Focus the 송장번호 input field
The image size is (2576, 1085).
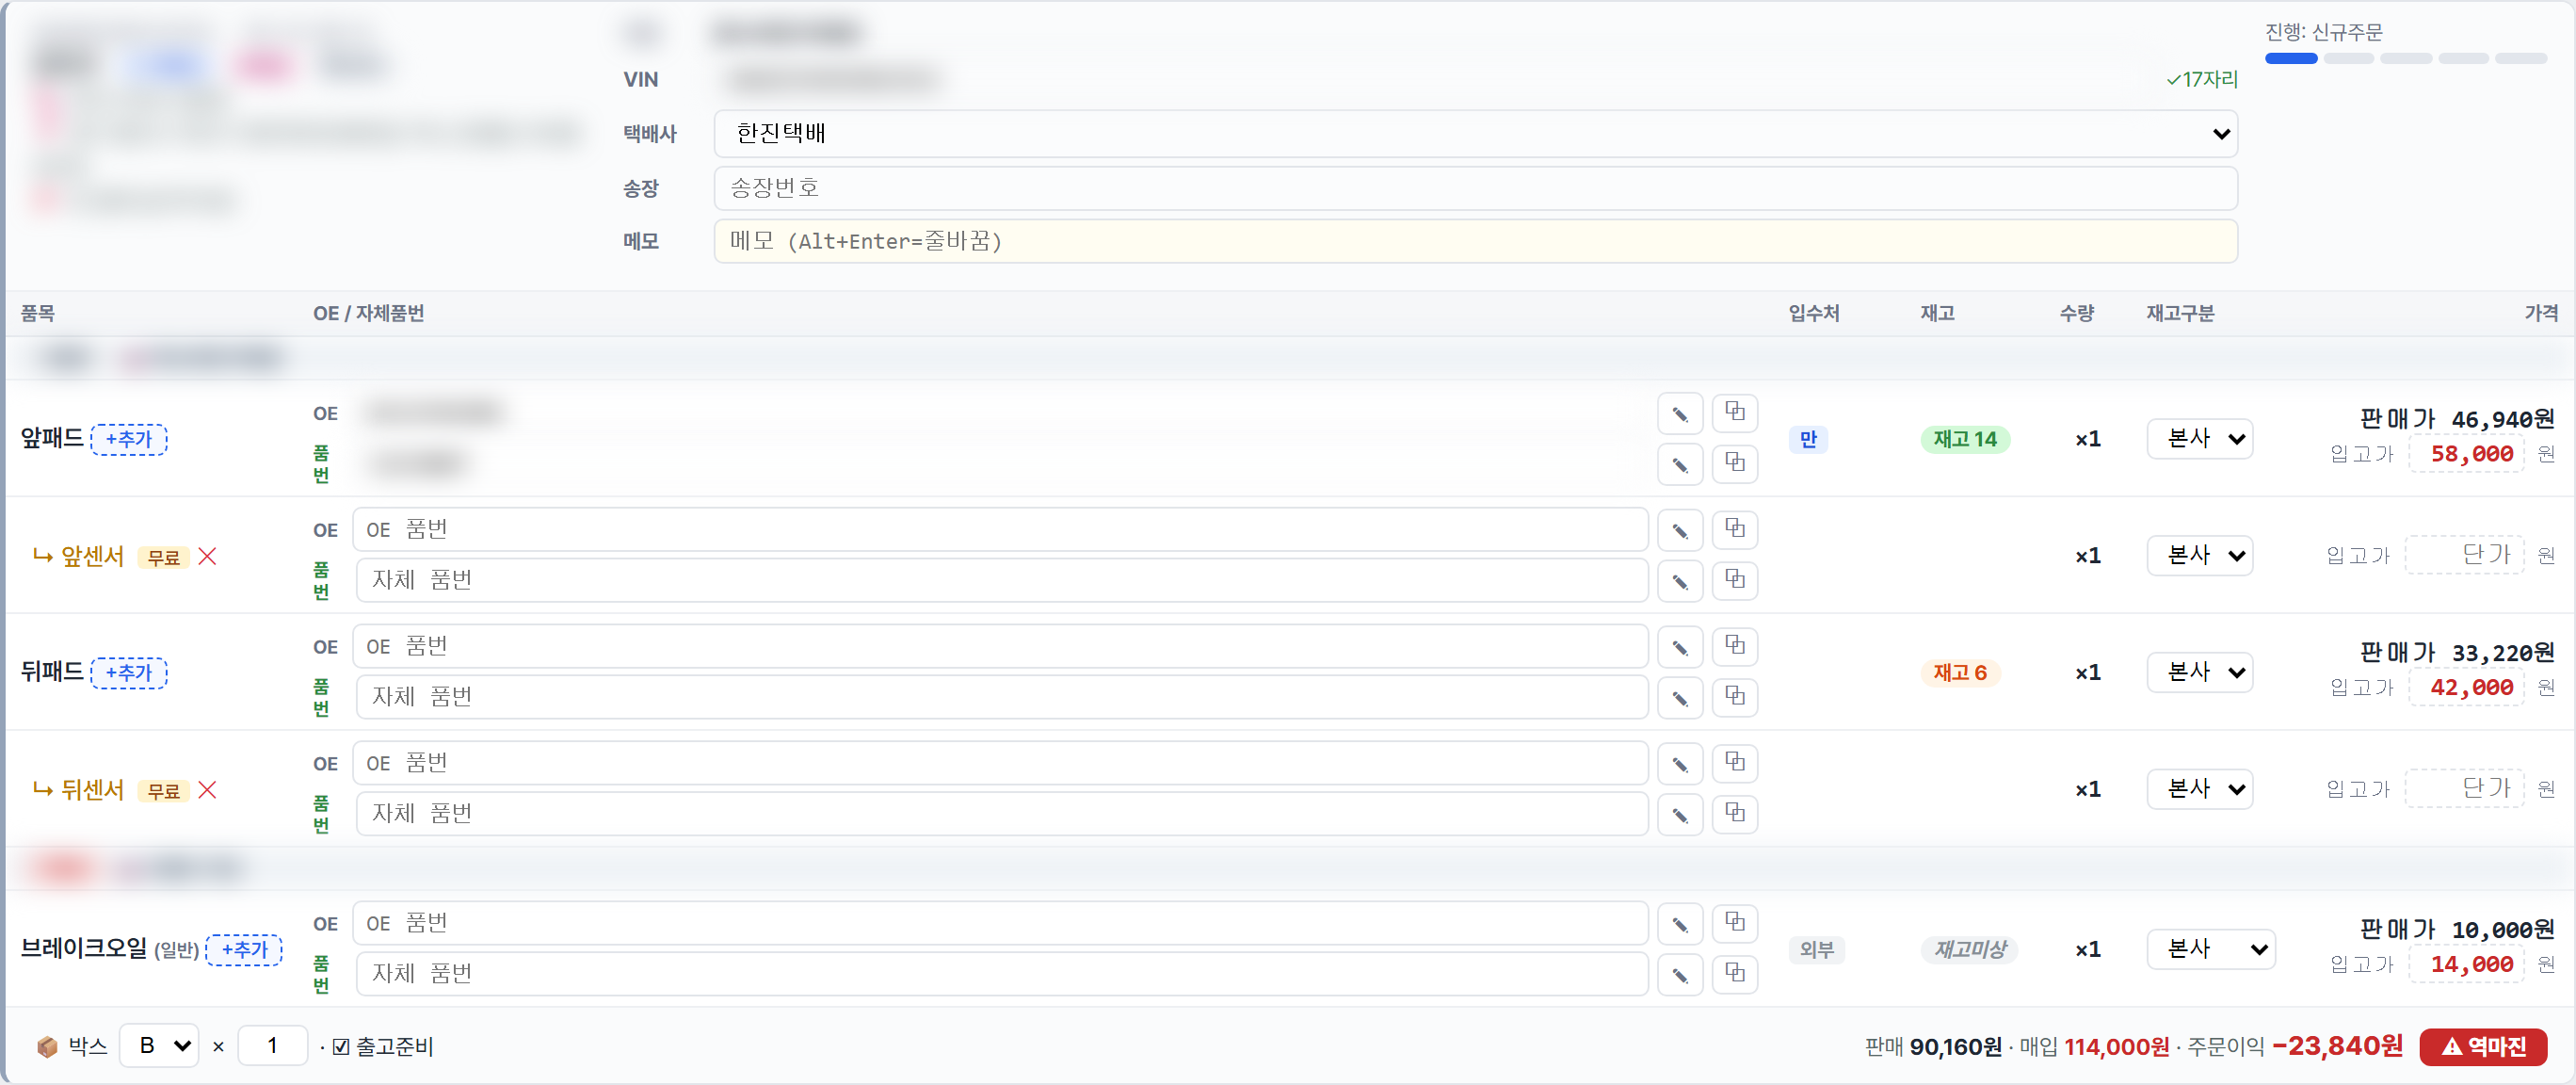click(x=1475, y=188)
